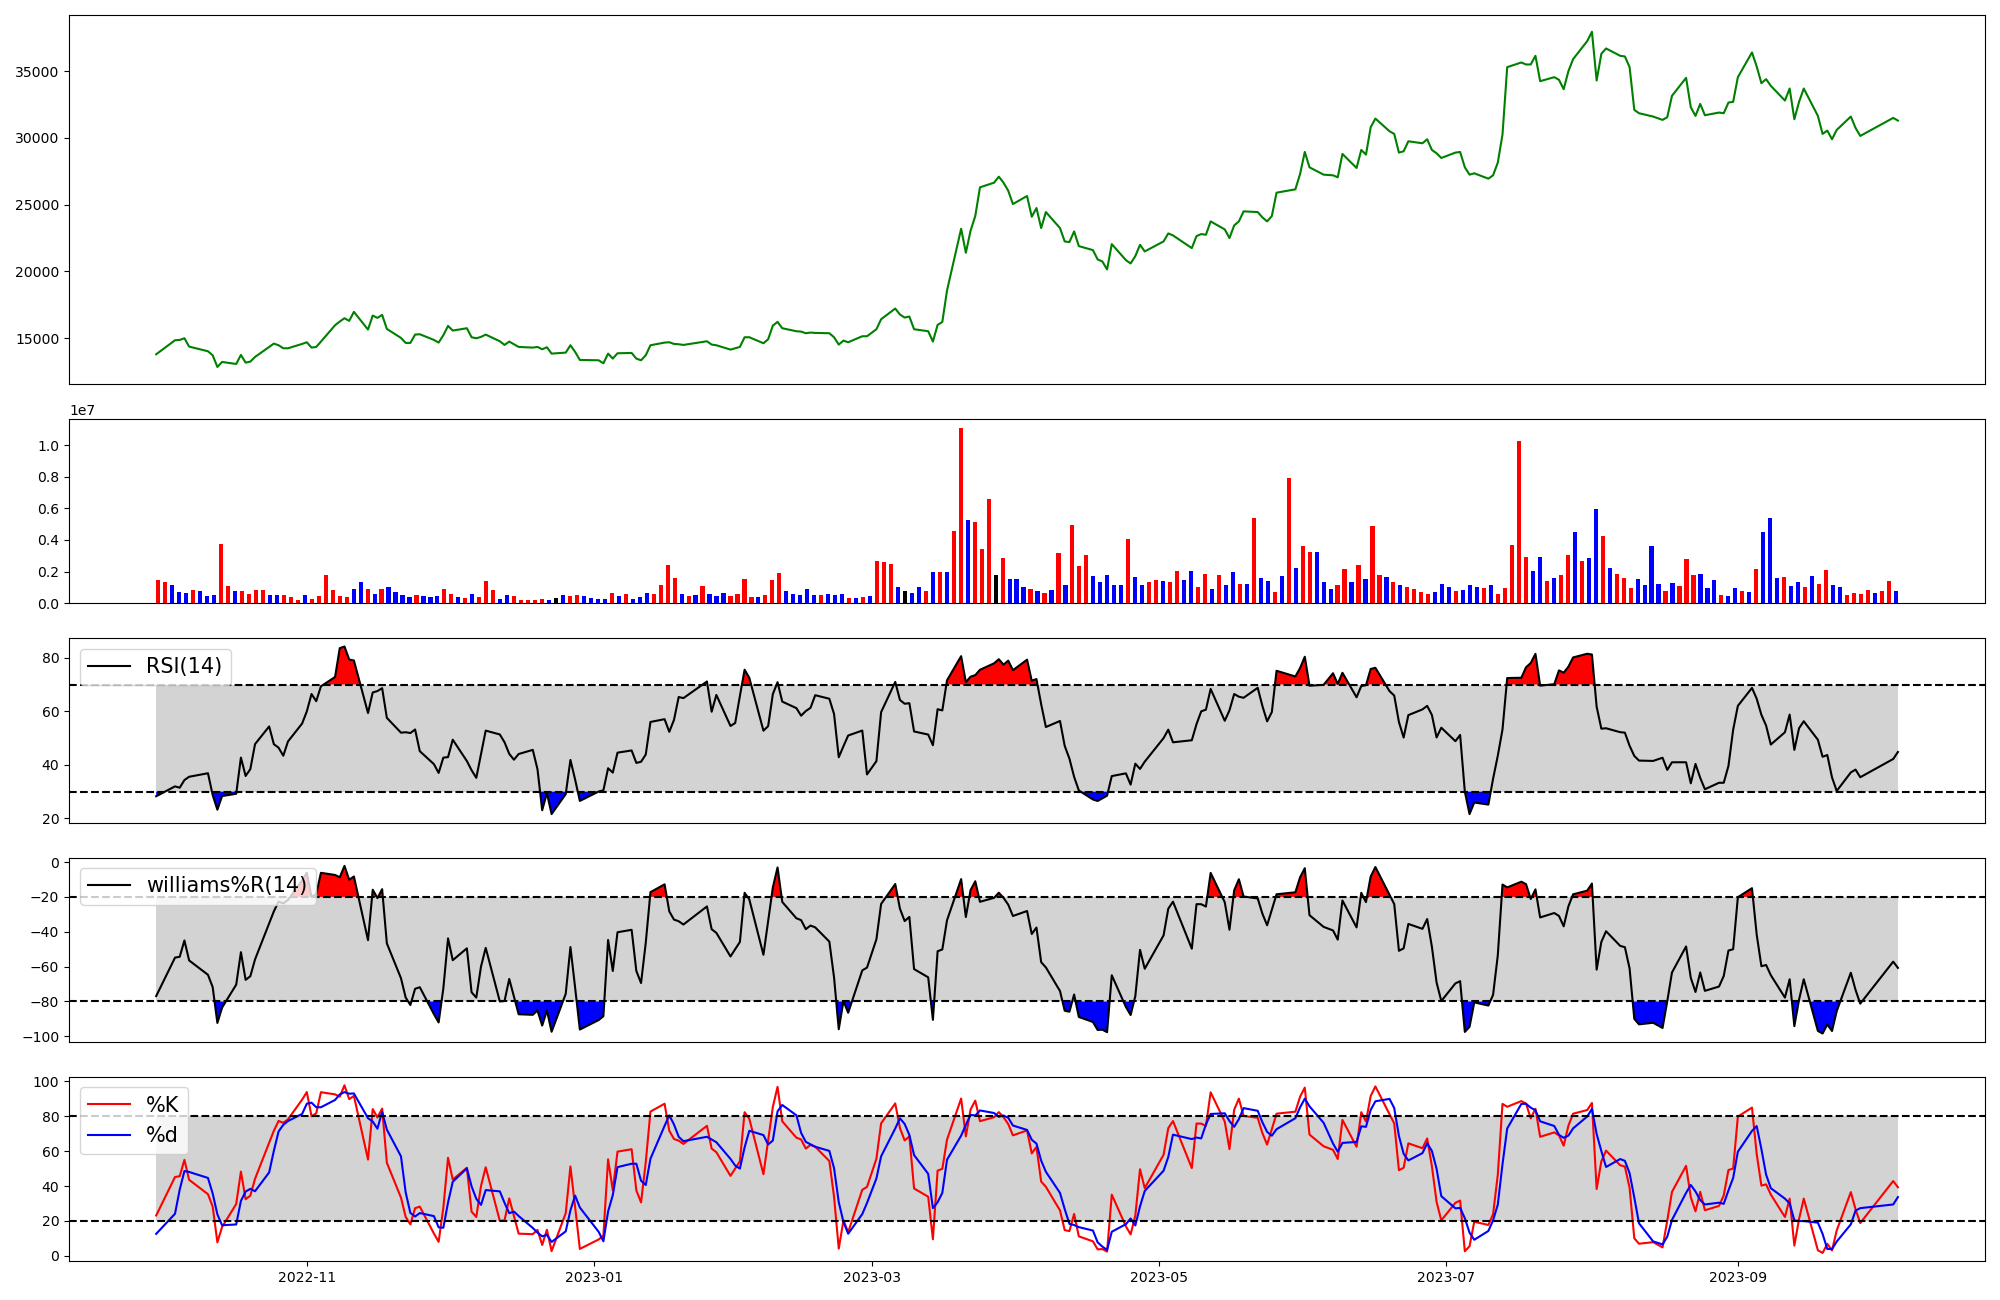Screen dimensions: 2000x1300
Task: Click the highest peak of green price line
Action: [1592, 33]
